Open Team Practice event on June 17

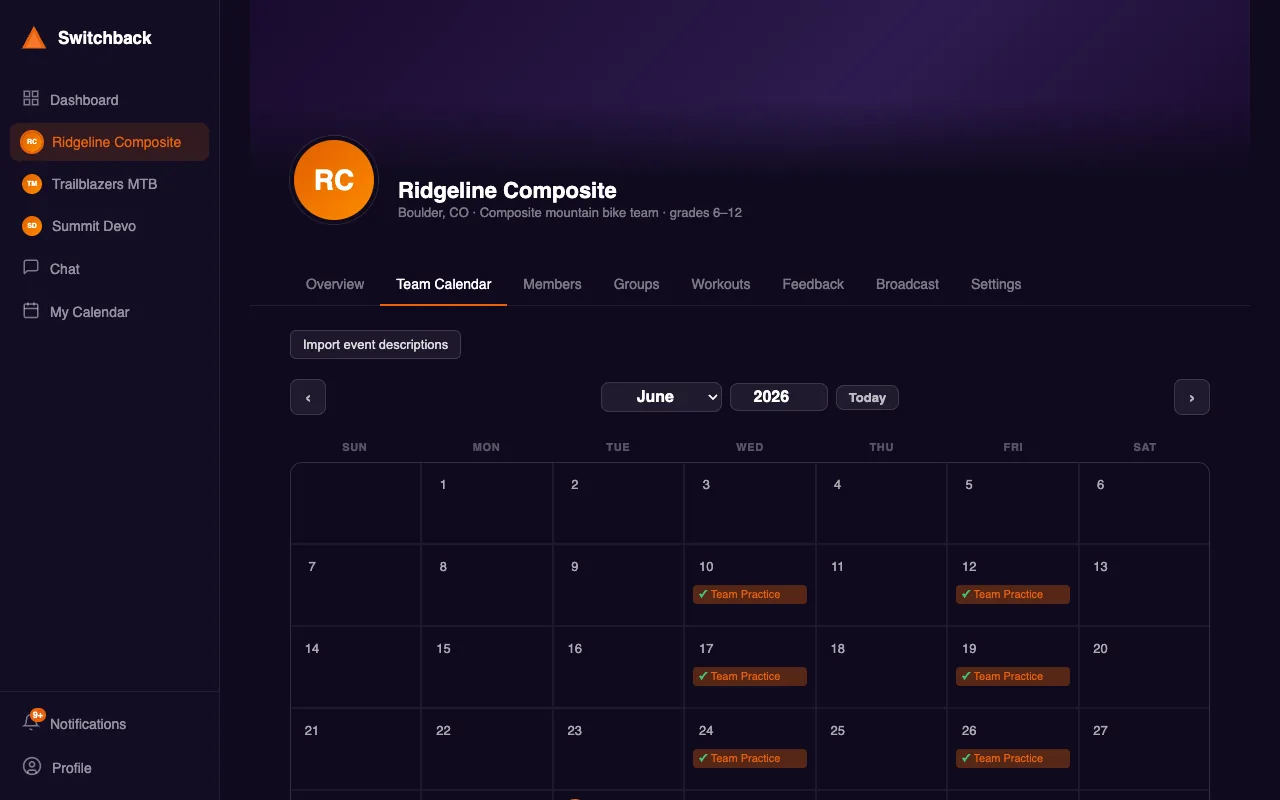(x=750, y=676)
